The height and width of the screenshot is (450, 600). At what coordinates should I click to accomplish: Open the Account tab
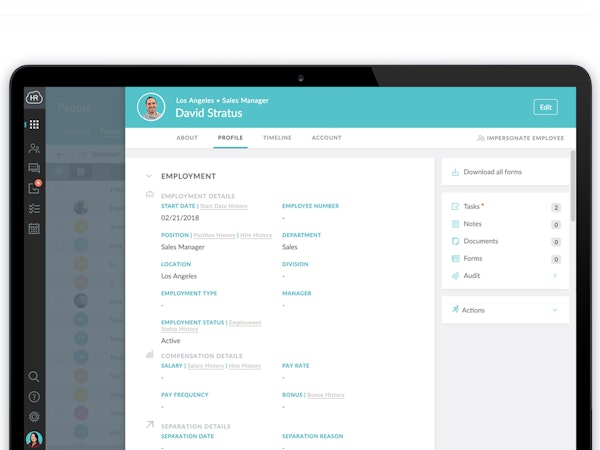coord(326,138)
